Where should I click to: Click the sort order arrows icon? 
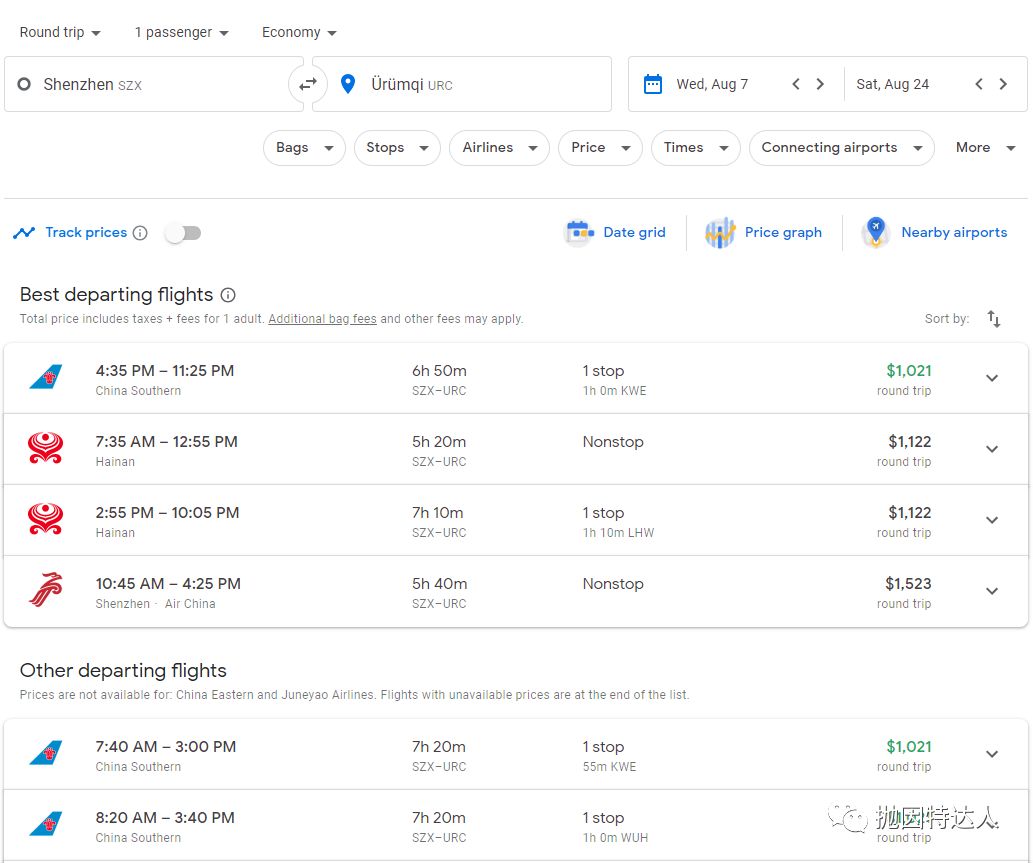pos(993,319)
